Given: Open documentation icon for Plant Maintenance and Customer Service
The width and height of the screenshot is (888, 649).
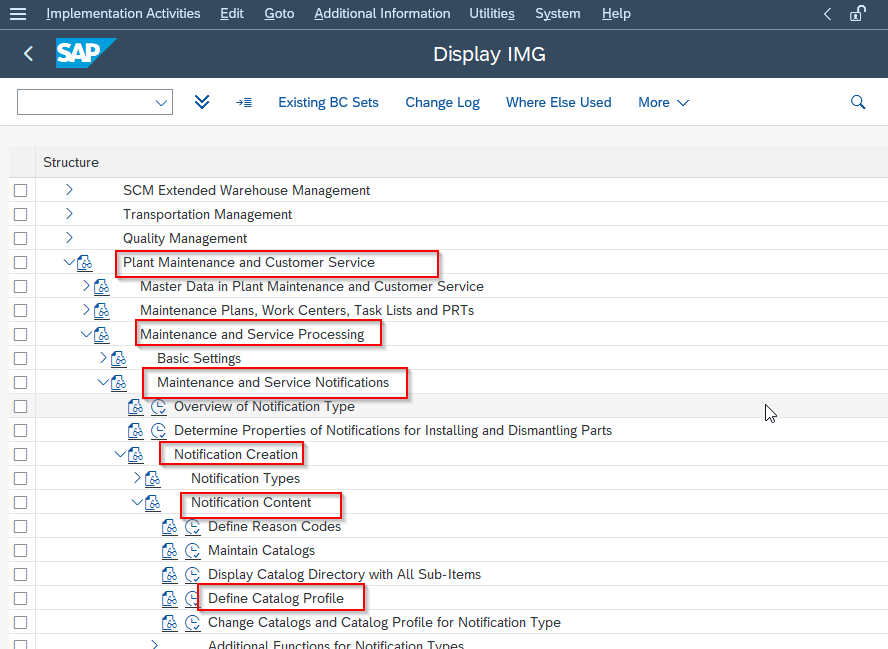Looking at the screenshot, I should 85,263.
